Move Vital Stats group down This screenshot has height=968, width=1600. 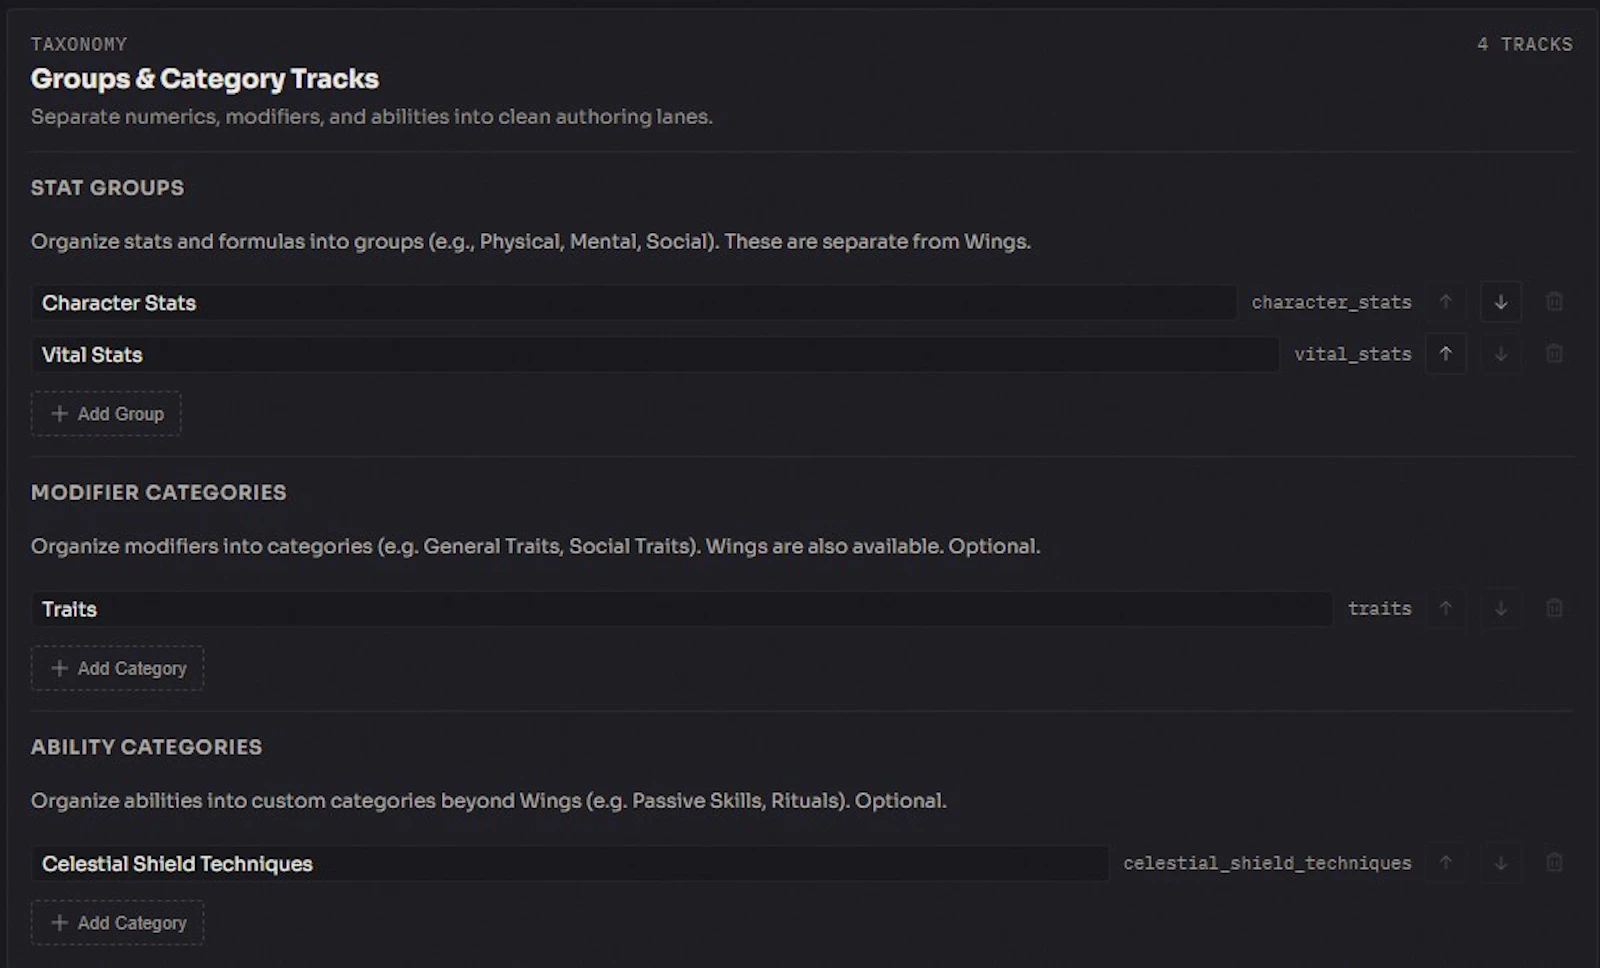[1500, 354]
